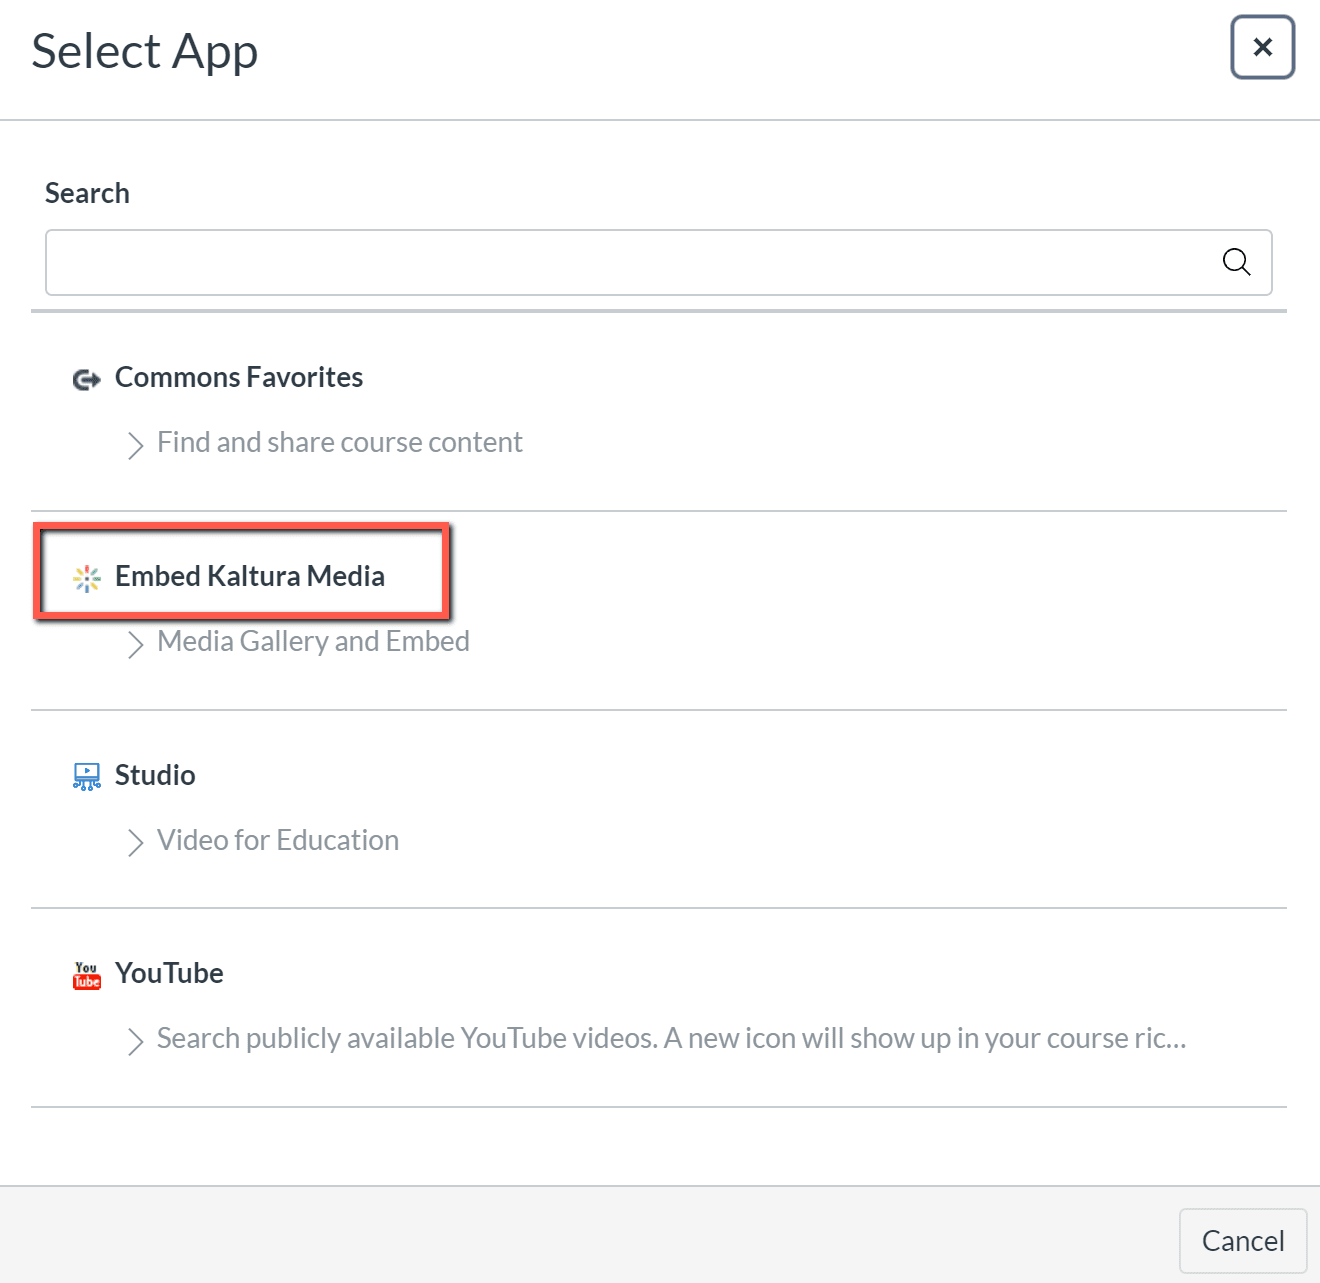Click the Search label
Screen dimensions: 1320x1283
click(87, 193)
